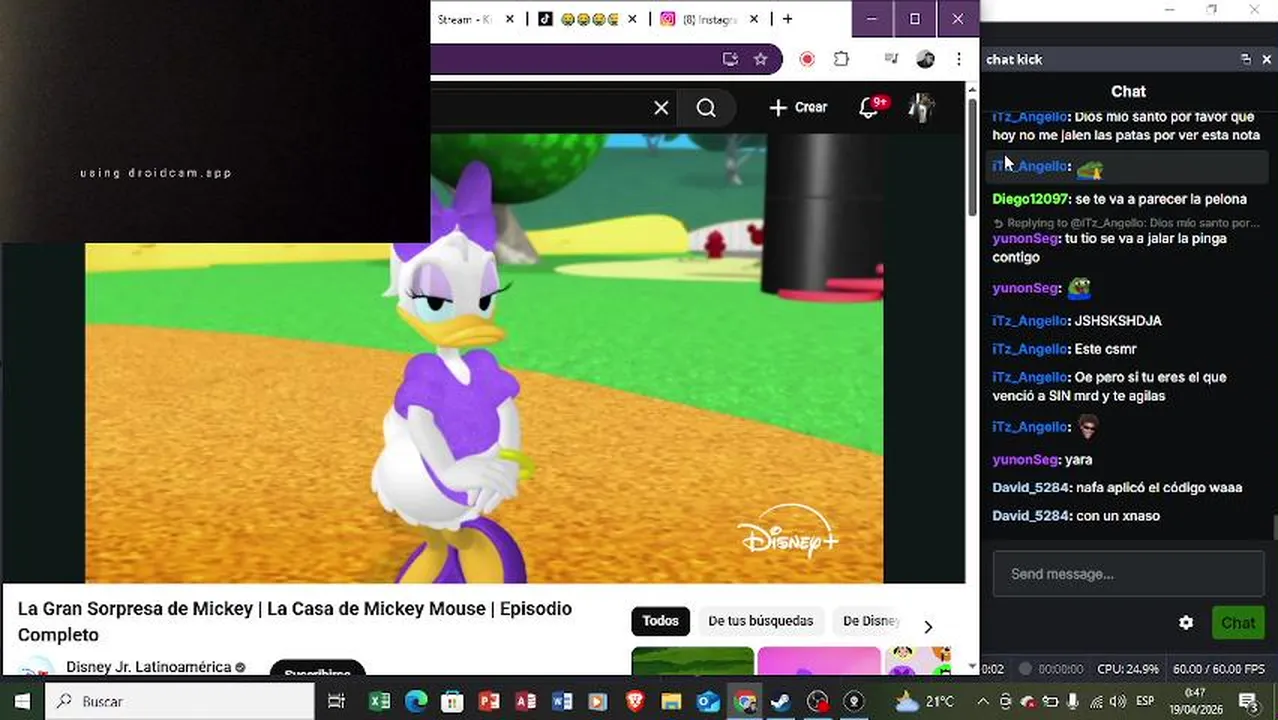Viewport: 1278px width, 720px height.
Task: Open Chrome media controls icon
Action: tap(891, 59)
